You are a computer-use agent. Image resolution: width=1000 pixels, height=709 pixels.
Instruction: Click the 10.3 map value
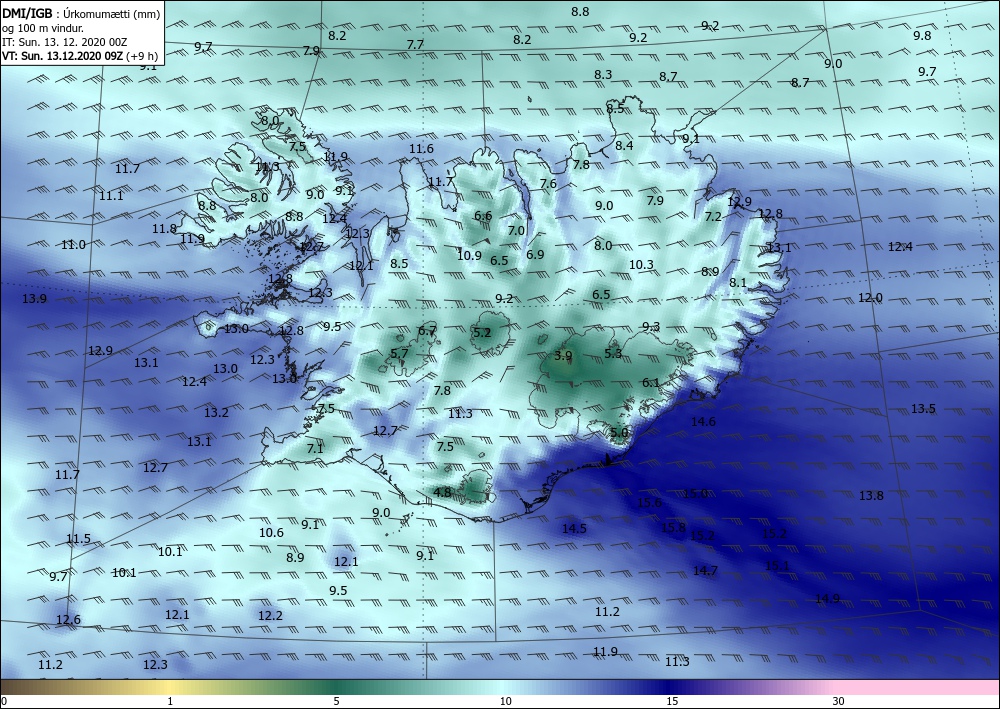(x=641, y=265)
